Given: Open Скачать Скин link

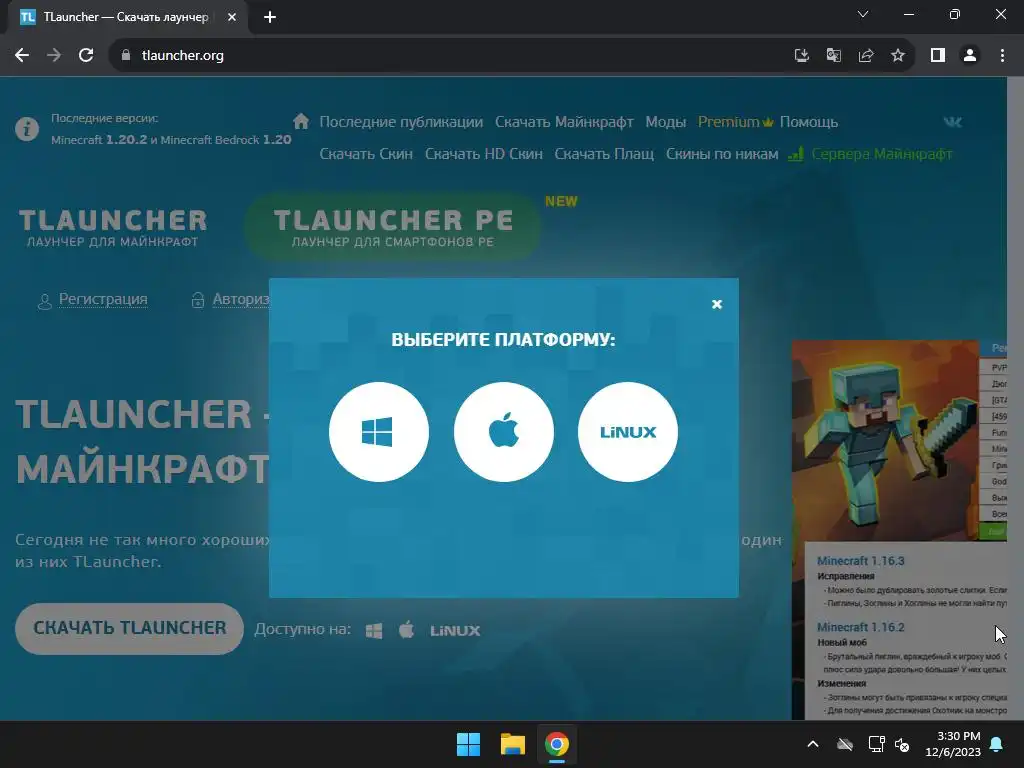Looking at the screenshot, I should [366, 154].
